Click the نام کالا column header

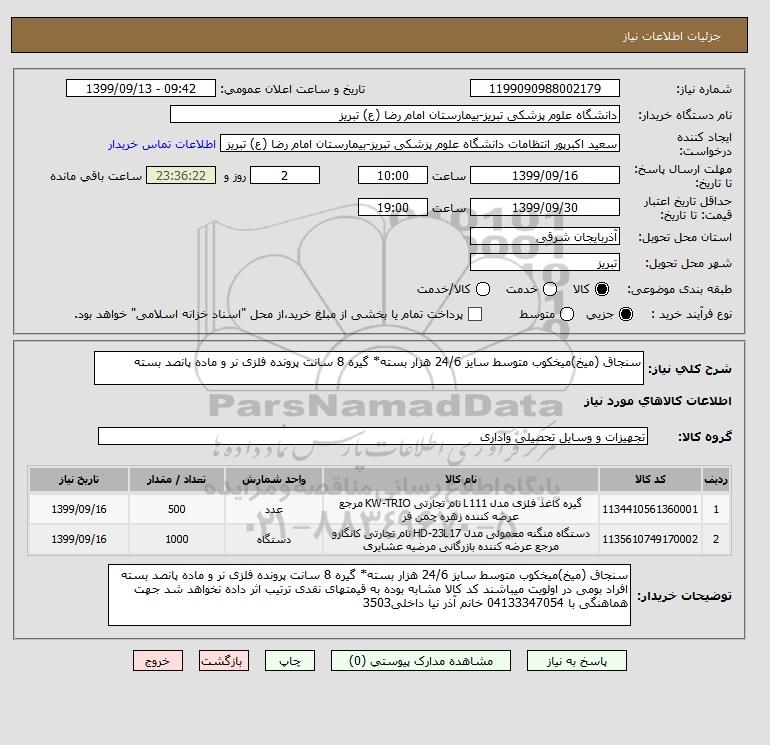pos(461,479)
